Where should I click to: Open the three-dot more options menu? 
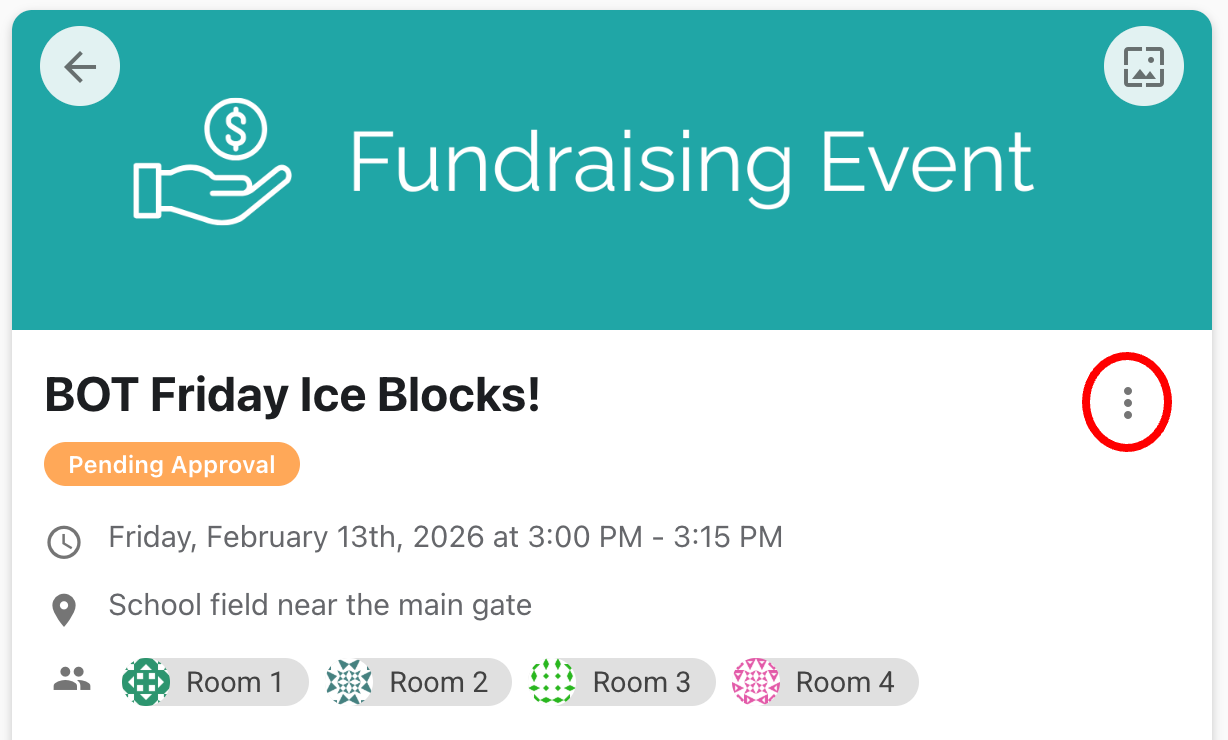click(x=1127, y=402)
